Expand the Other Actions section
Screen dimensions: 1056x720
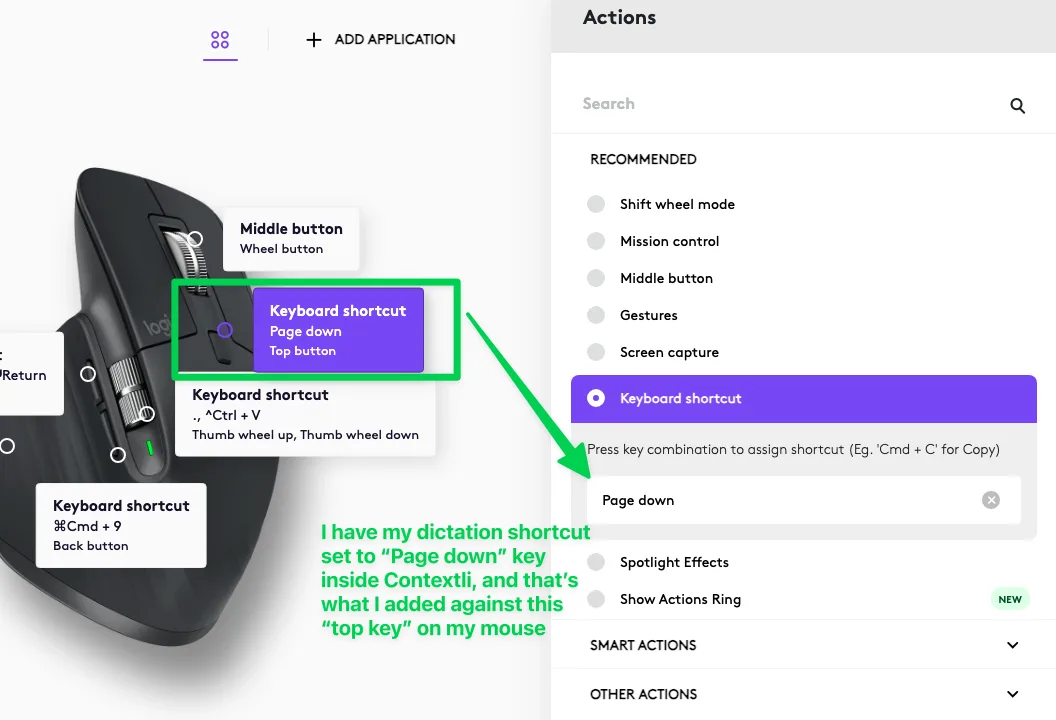pyautogui.click(x=803, y=694)
